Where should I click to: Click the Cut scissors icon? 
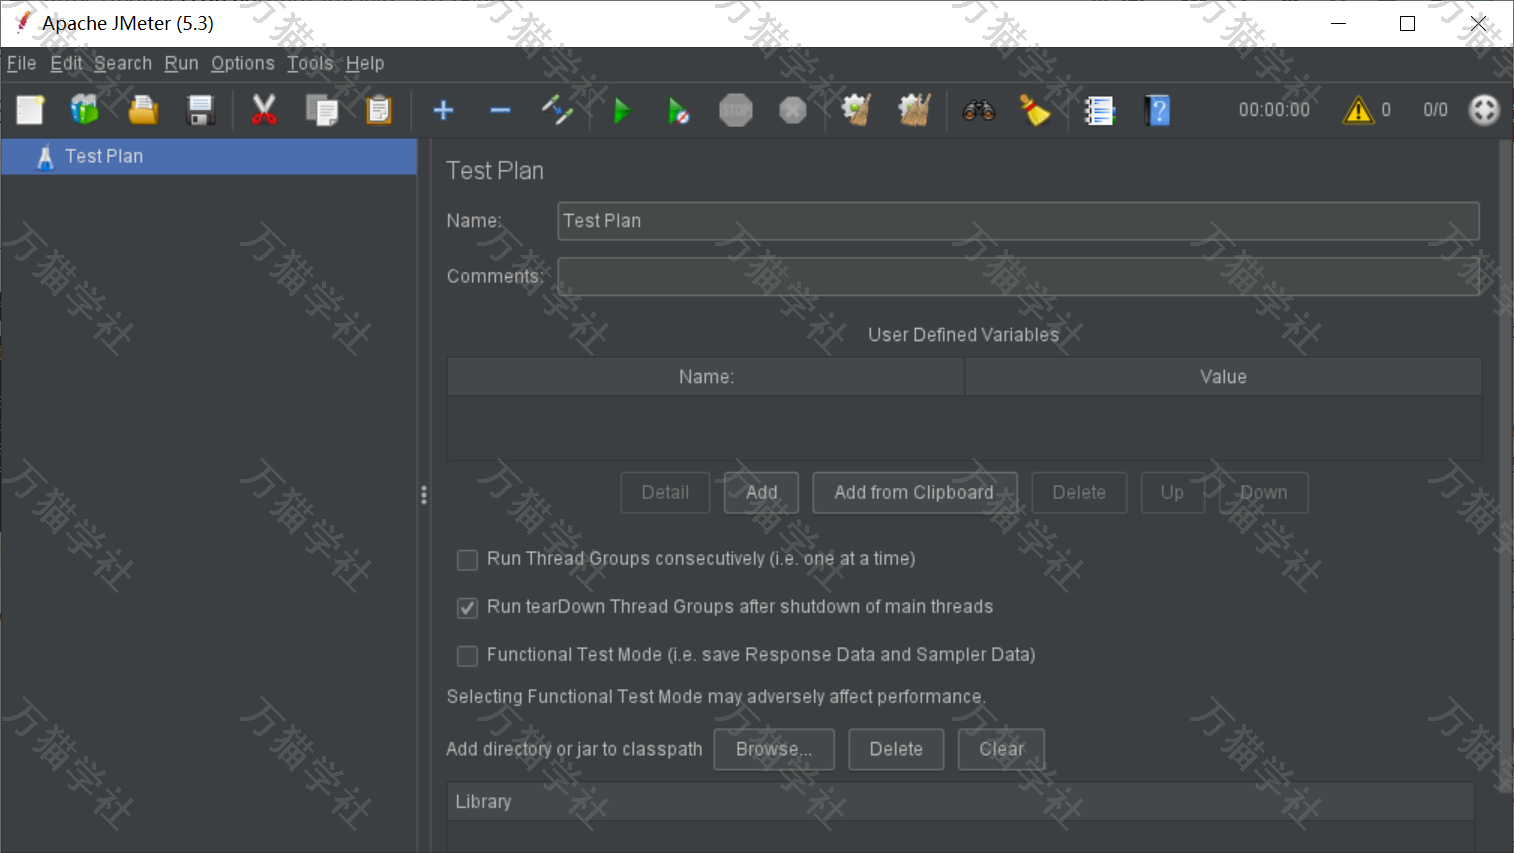pyautogui.click(x=264, y=110)
